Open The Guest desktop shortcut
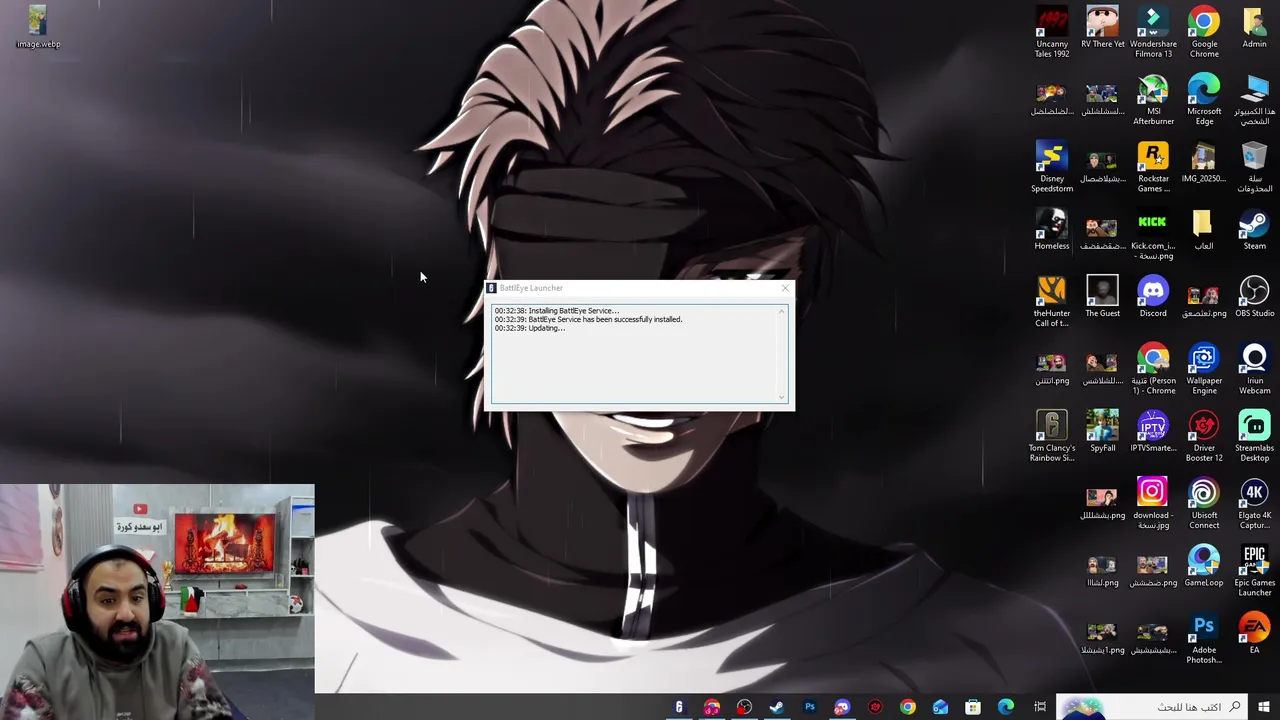The image size is (1280, 720). coord(1102,296)
